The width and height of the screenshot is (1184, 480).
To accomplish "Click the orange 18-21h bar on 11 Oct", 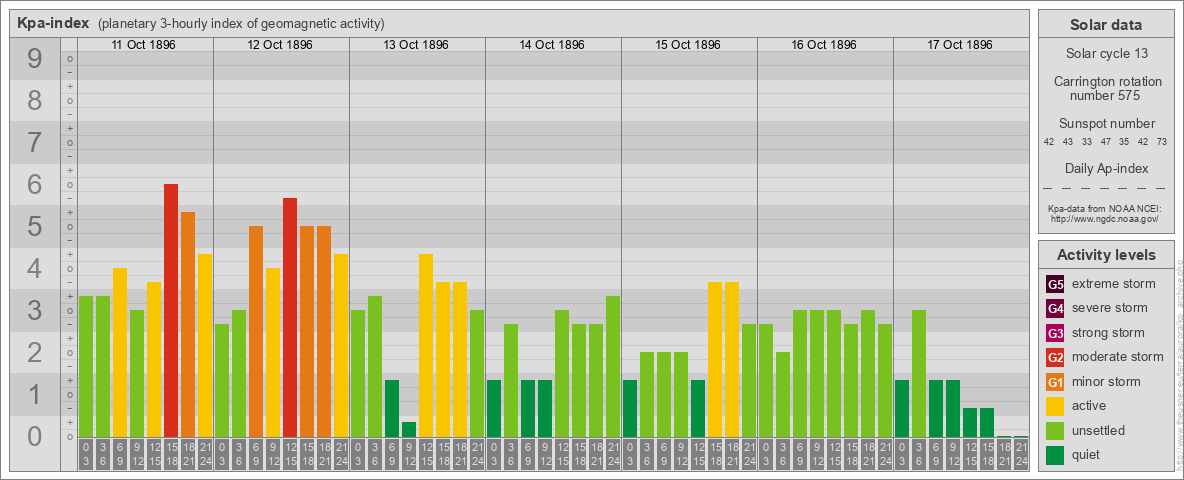I will pyautogui.click(x=188, y=325).
